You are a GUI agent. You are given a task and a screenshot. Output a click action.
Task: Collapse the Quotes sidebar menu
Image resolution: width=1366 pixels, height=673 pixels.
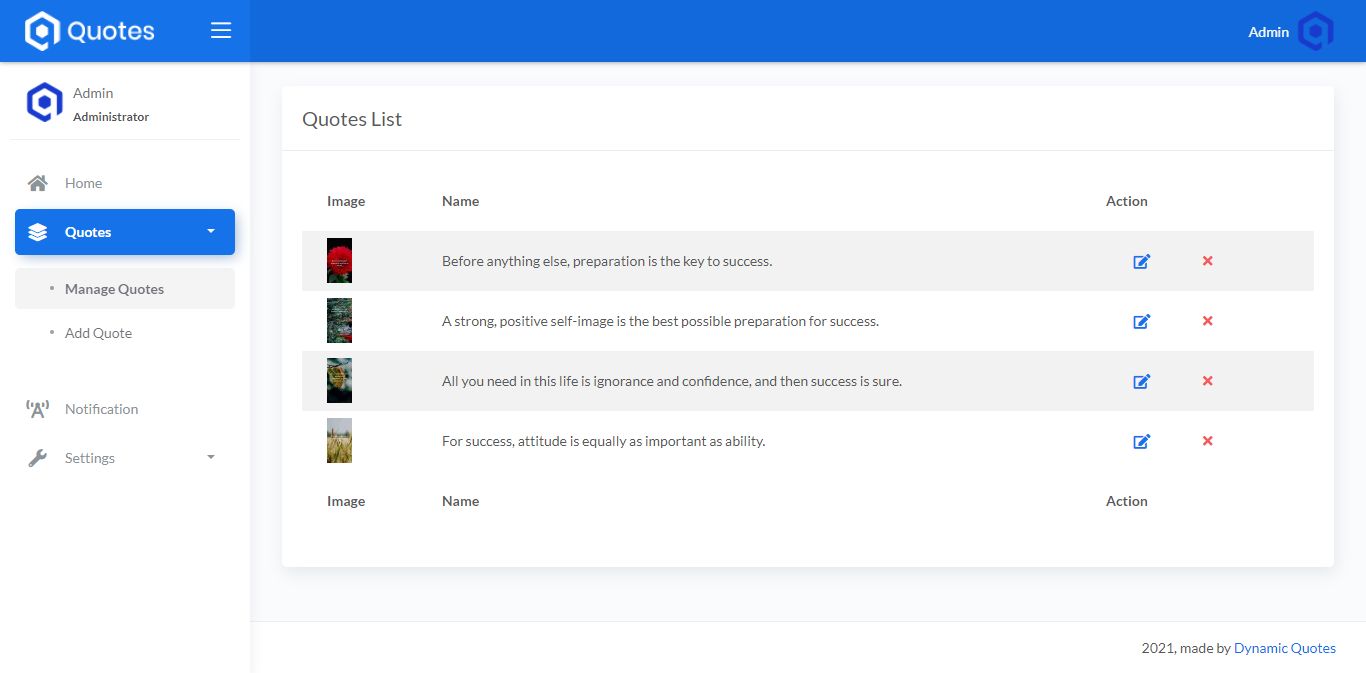point(125,232)
